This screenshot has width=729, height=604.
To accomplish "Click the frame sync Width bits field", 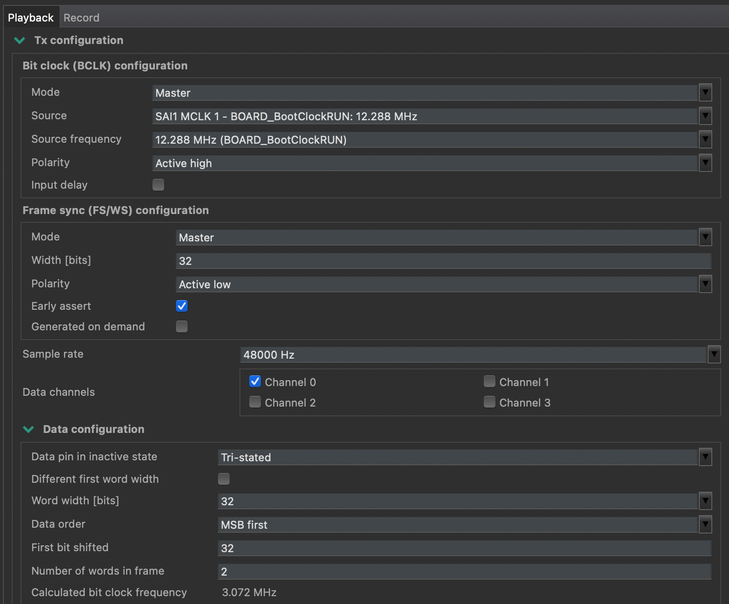I will pyautogui.click(x=443, y=261).
